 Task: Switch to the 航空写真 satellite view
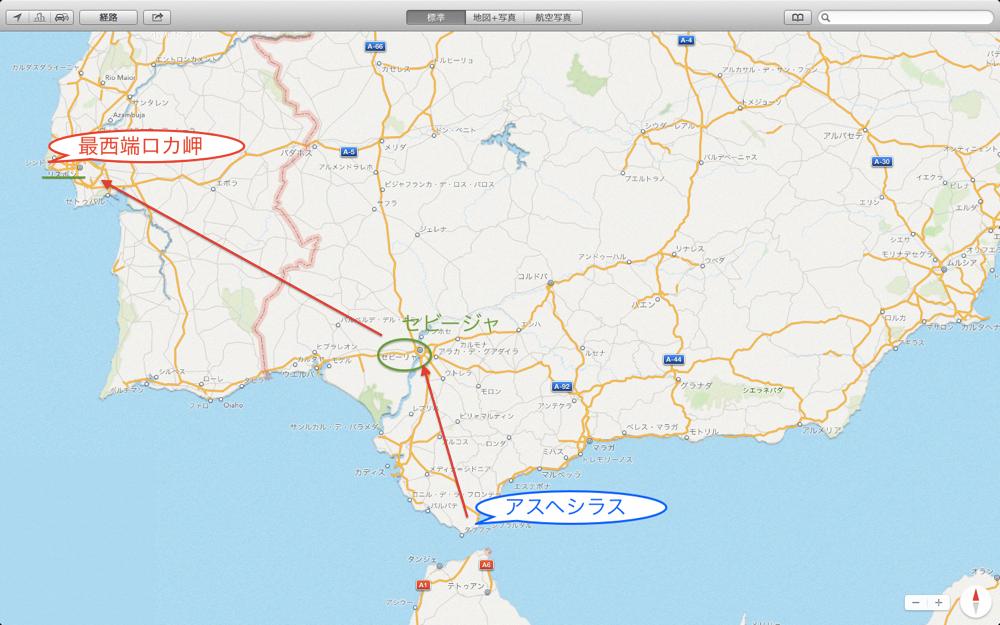[x=553, y=17]
